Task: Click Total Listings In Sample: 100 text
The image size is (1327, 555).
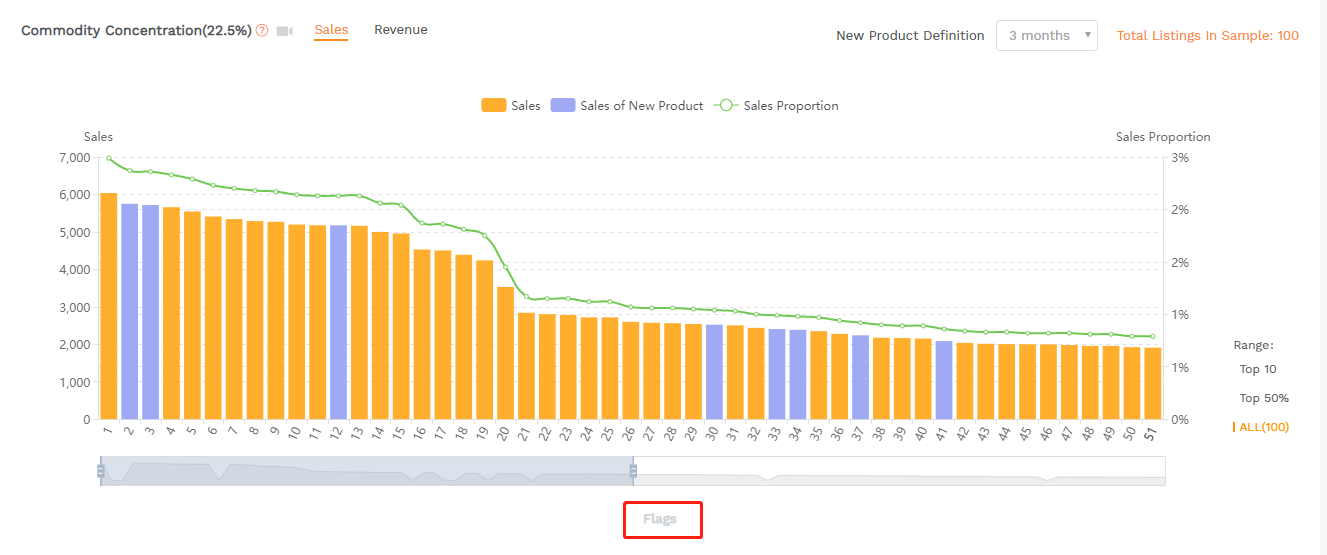Action: click(1207, 36)
